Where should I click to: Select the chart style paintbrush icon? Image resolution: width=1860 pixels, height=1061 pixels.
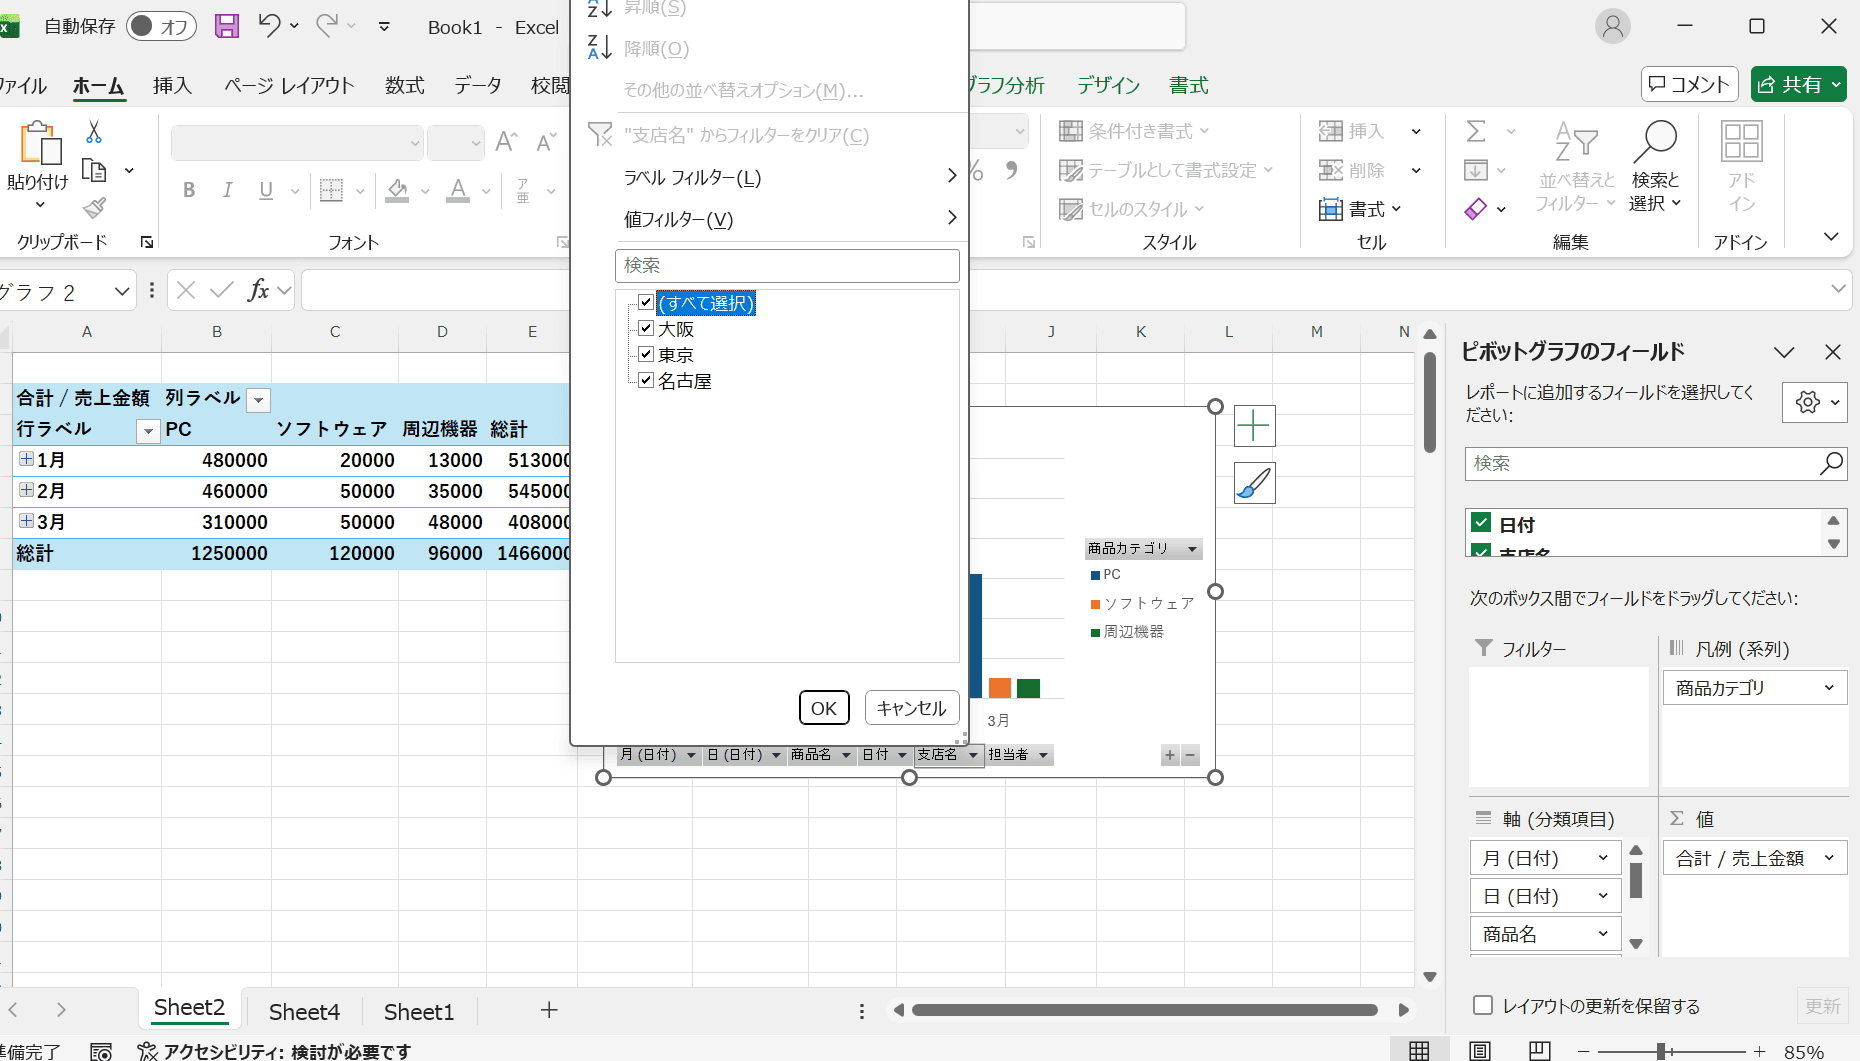pyautogui.click(x=1253, y=483)
